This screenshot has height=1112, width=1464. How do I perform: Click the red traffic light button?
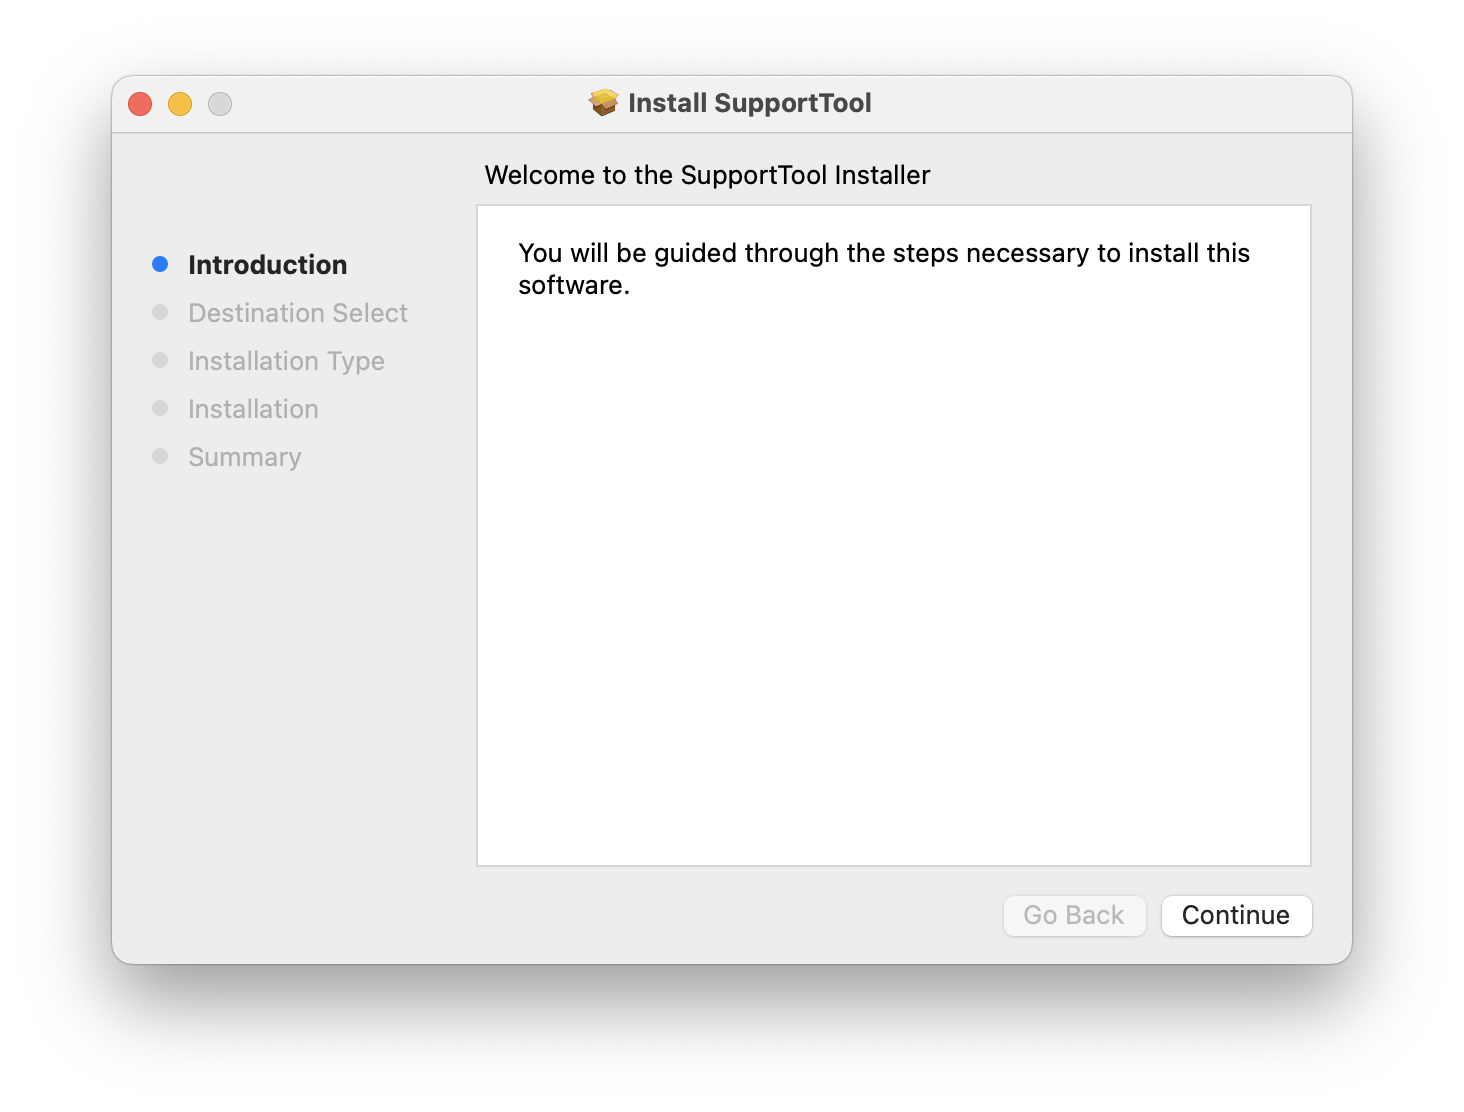click(140, 103)
